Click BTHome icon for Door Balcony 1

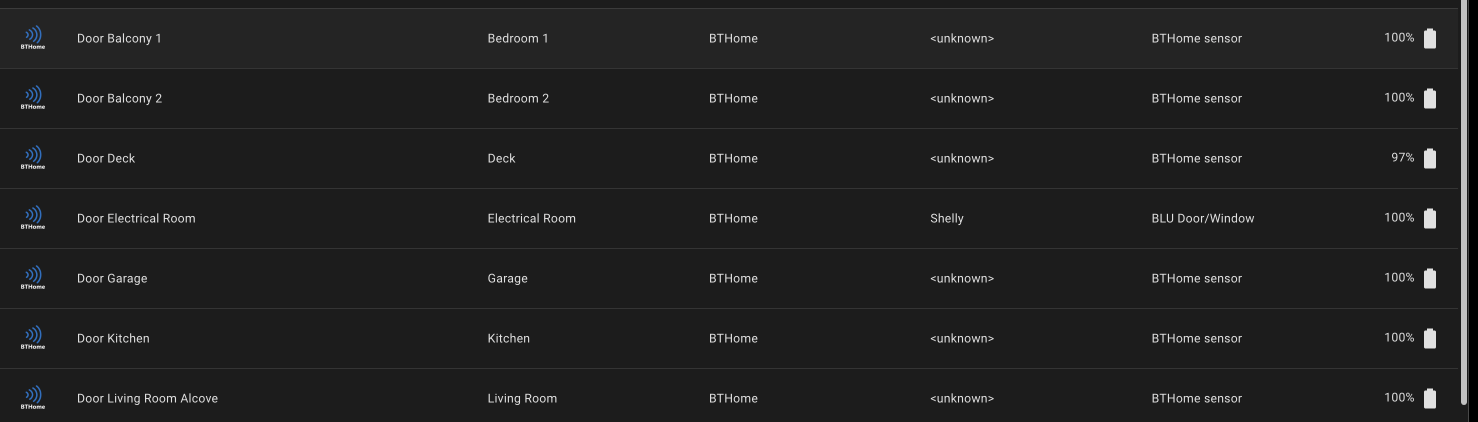click(33, 38)
